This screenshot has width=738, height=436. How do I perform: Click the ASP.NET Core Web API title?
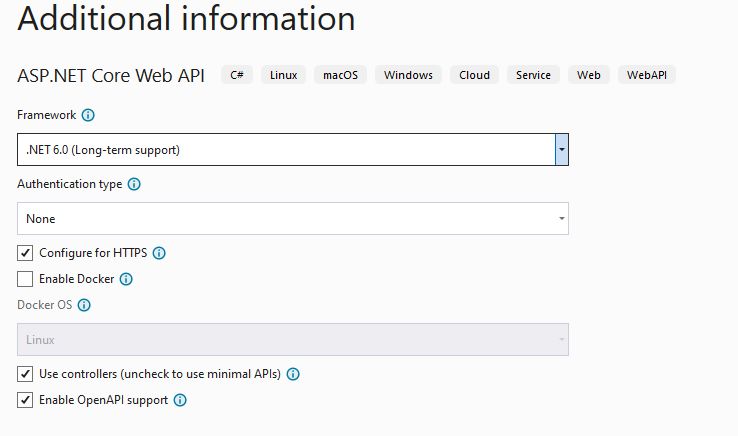click(111, 75)
